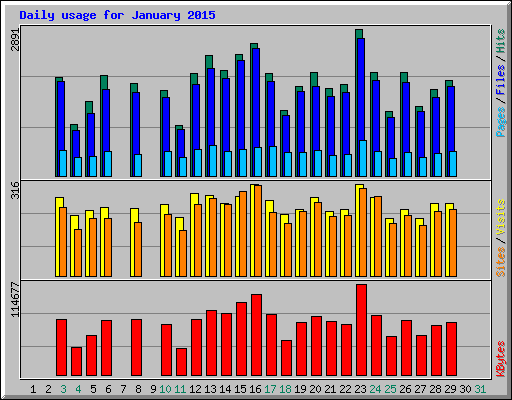512x400 pixels.
Task: Click green day 17 axis label
Action: [270, 389]
